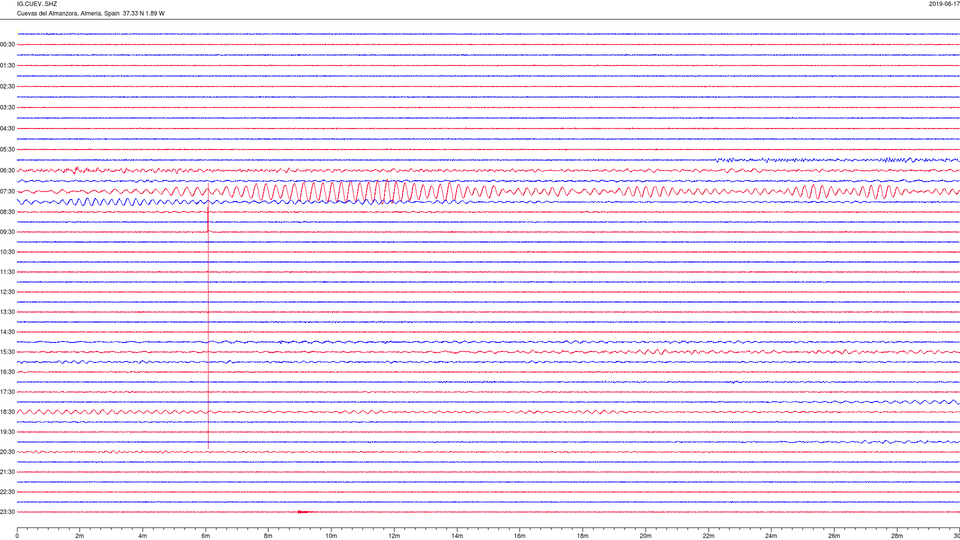Screen dimensions: 960x540
Task: Click the Cuevas del Almanzora location title
Action: [x=91, y=13]
